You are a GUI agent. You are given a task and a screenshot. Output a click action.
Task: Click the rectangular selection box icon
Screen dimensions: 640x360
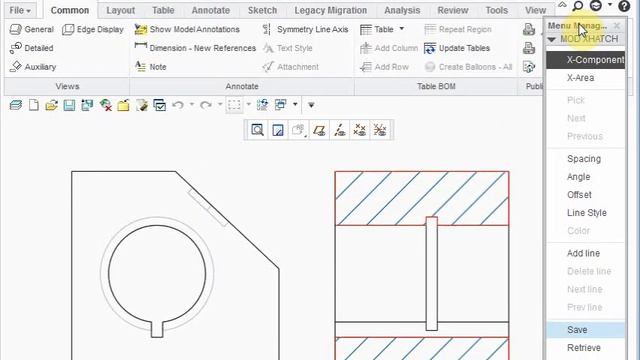pos(234,105)
